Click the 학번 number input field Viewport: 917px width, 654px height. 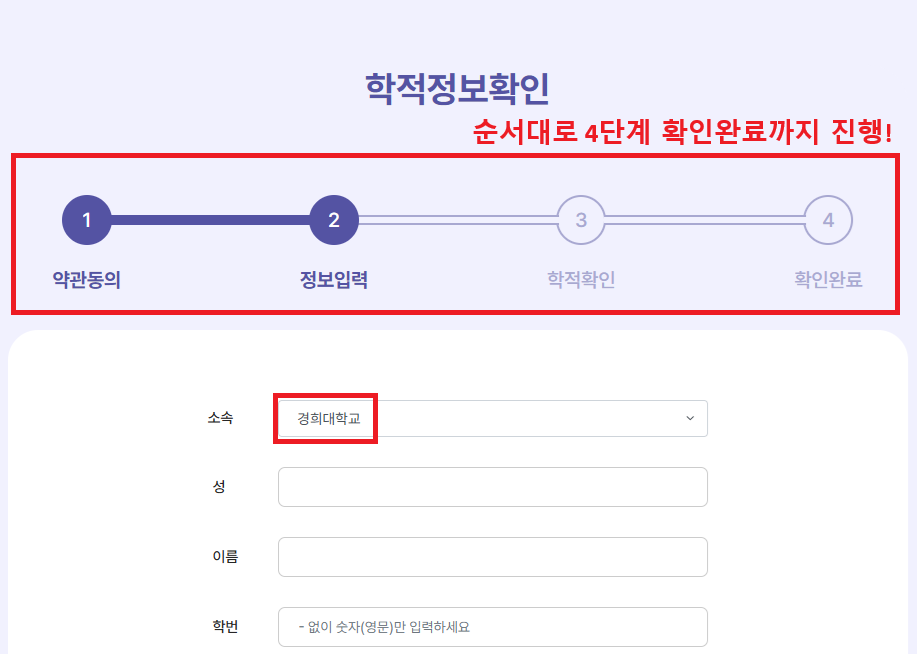tap(493, 627)
